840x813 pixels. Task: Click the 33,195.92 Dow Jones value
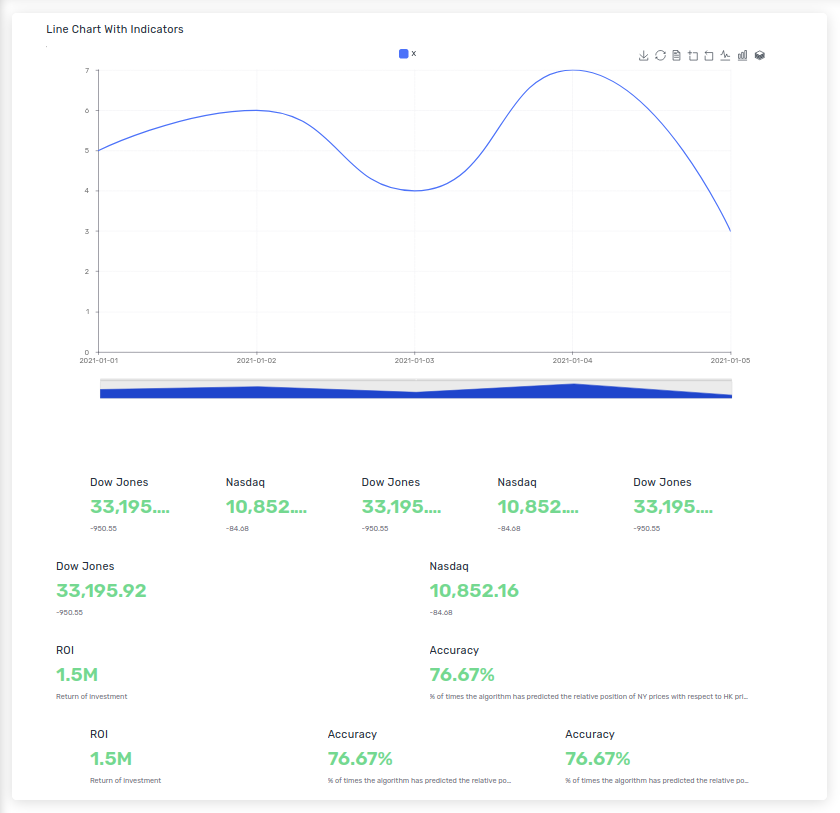(x=101, y=591)
